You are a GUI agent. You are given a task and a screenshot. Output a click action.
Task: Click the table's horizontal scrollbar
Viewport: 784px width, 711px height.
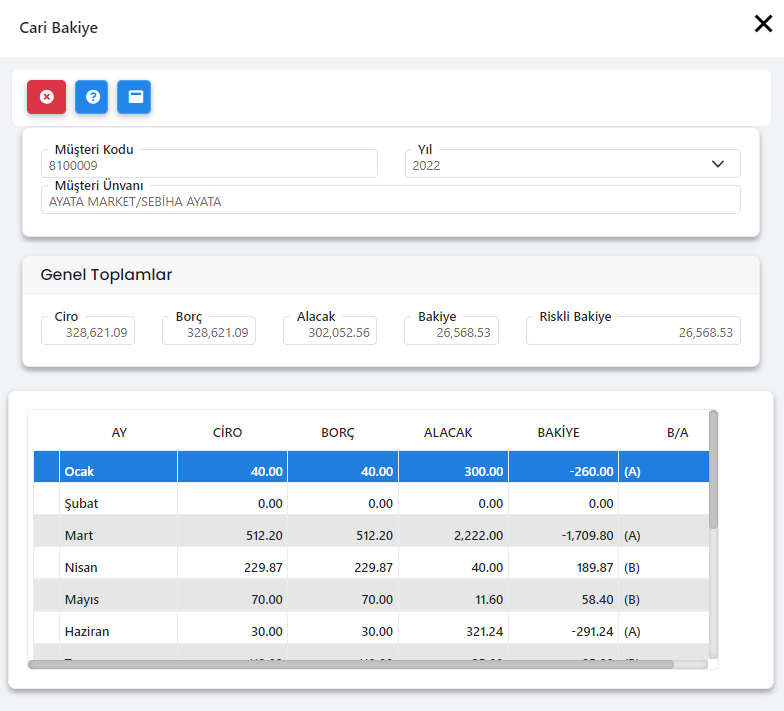click(350, 663)
